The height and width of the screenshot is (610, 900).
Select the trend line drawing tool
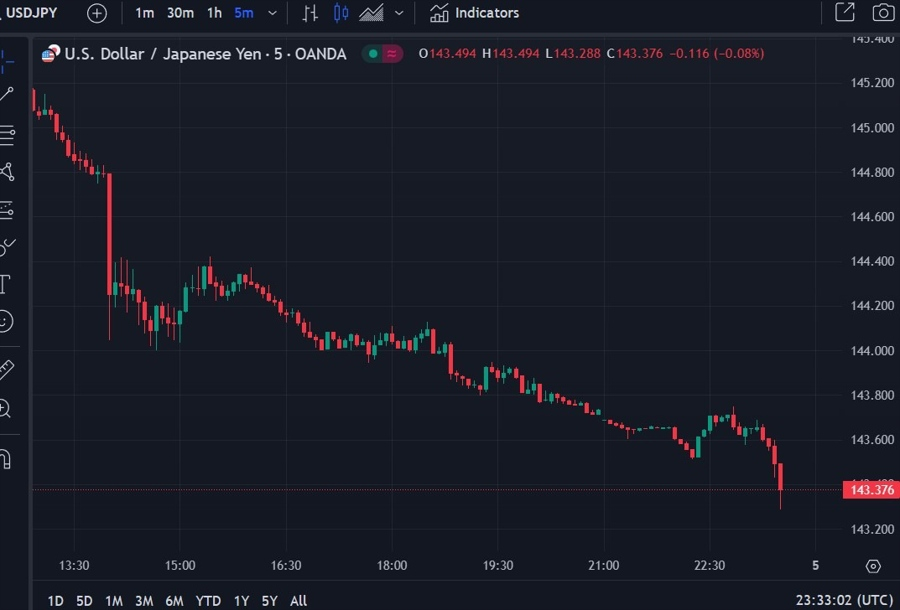coord(7,95)
